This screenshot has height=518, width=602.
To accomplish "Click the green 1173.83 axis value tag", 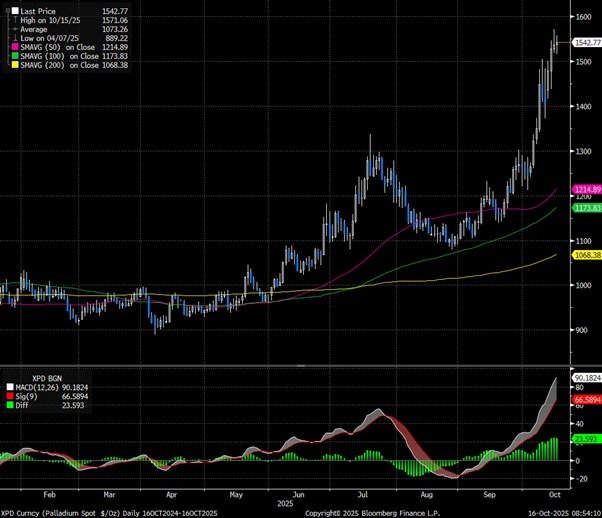I will click(x=584, y=208).
